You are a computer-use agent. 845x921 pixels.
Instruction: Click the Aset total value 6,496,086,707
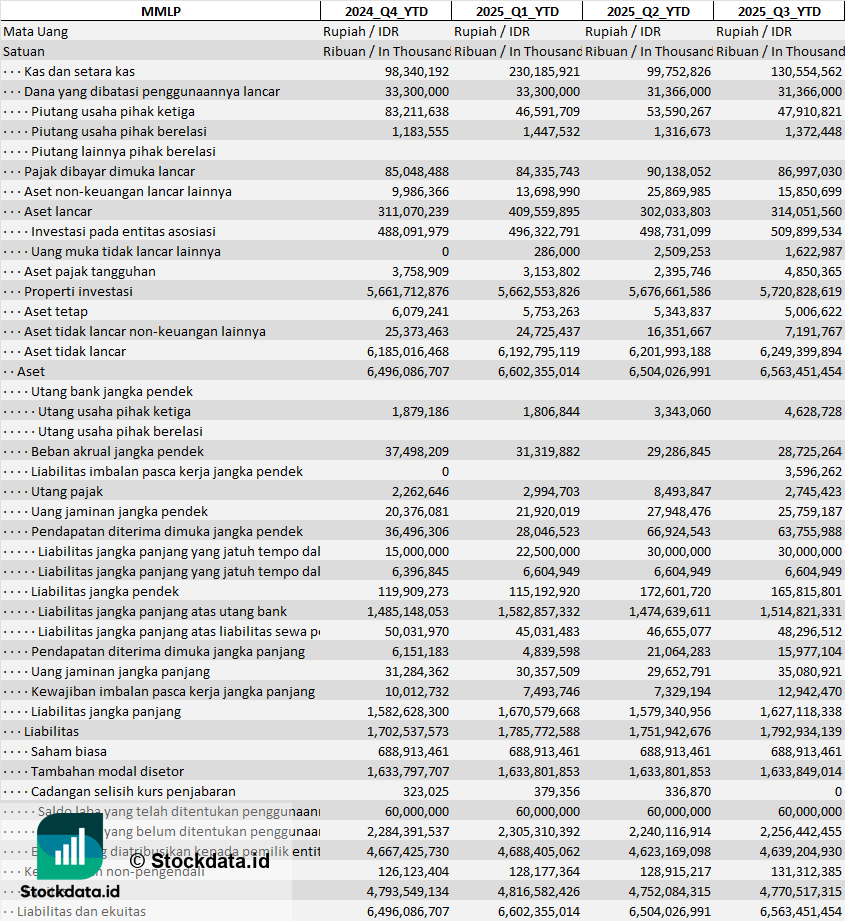click(408, 371)
